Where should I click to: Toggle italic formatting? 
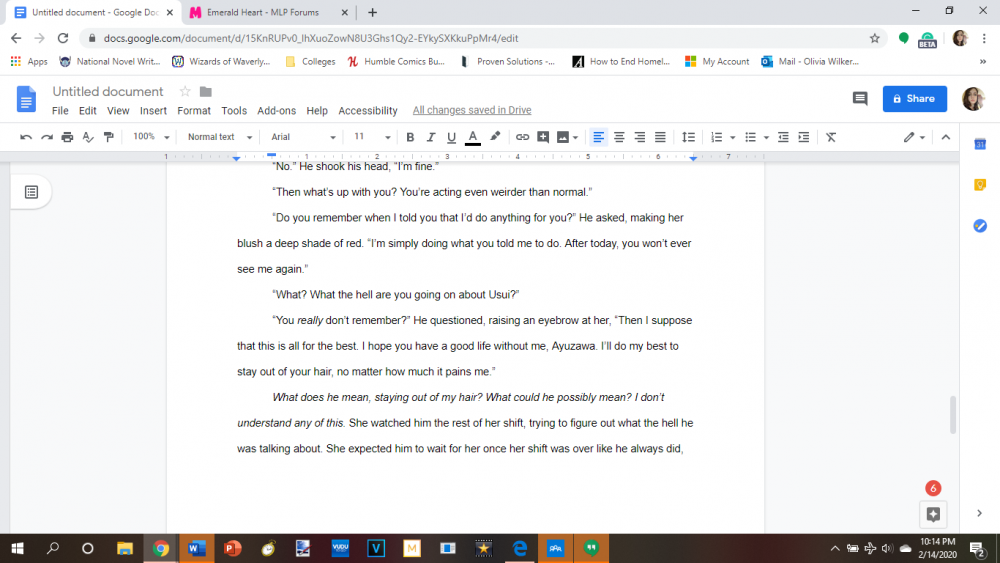coord(430,137)
